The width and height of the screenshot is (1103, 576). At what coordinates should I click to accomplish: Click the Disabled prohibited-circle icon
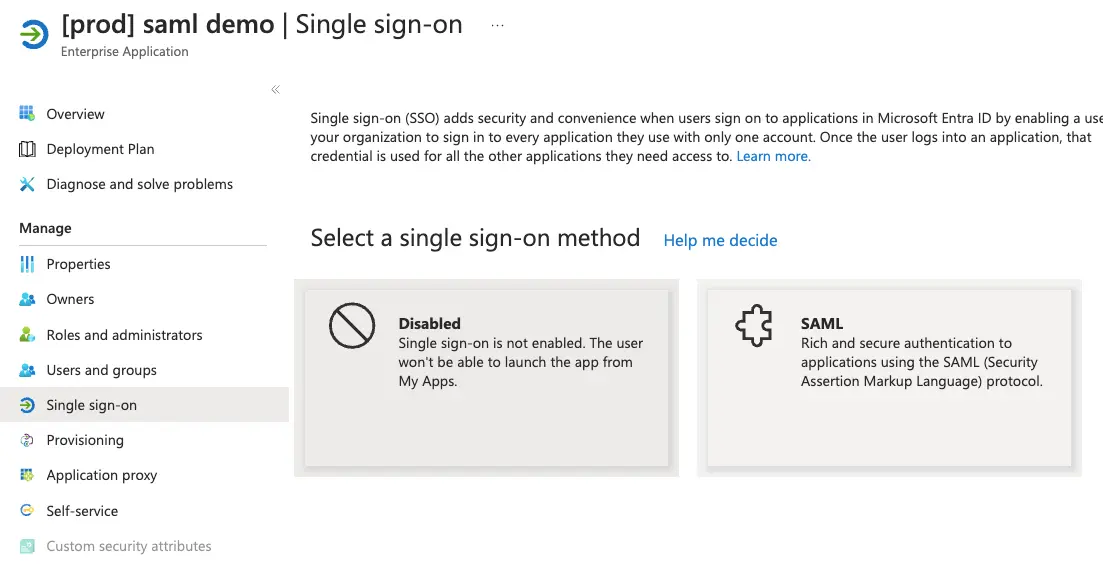352,326
